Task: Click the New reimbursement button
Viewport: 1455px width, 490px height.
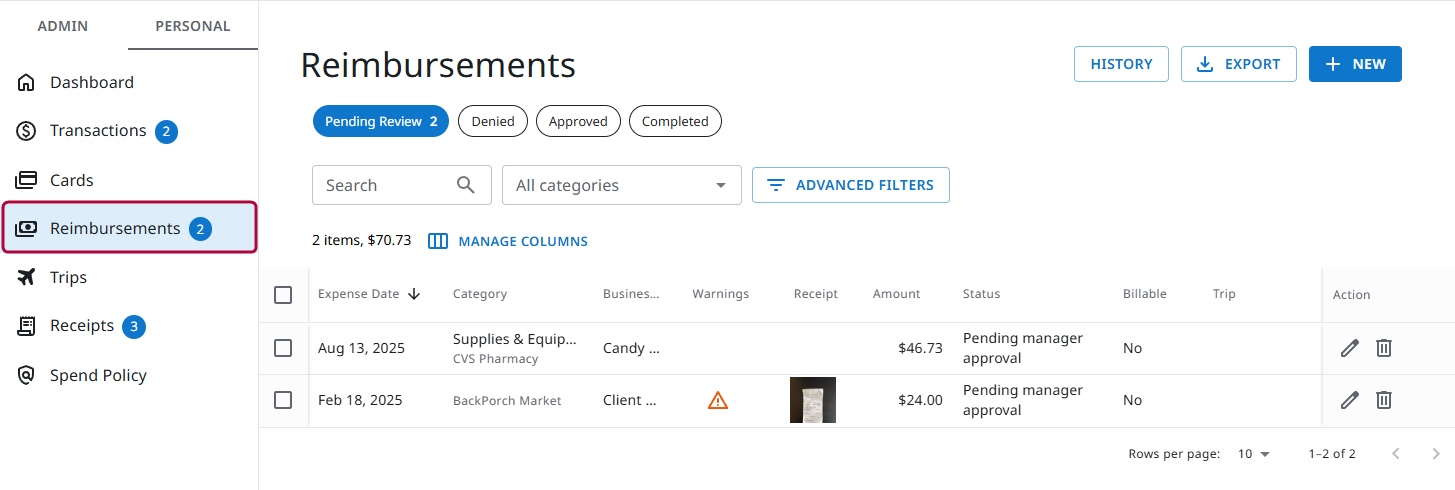Action: pyautogui.click(x=1354, y=64)
